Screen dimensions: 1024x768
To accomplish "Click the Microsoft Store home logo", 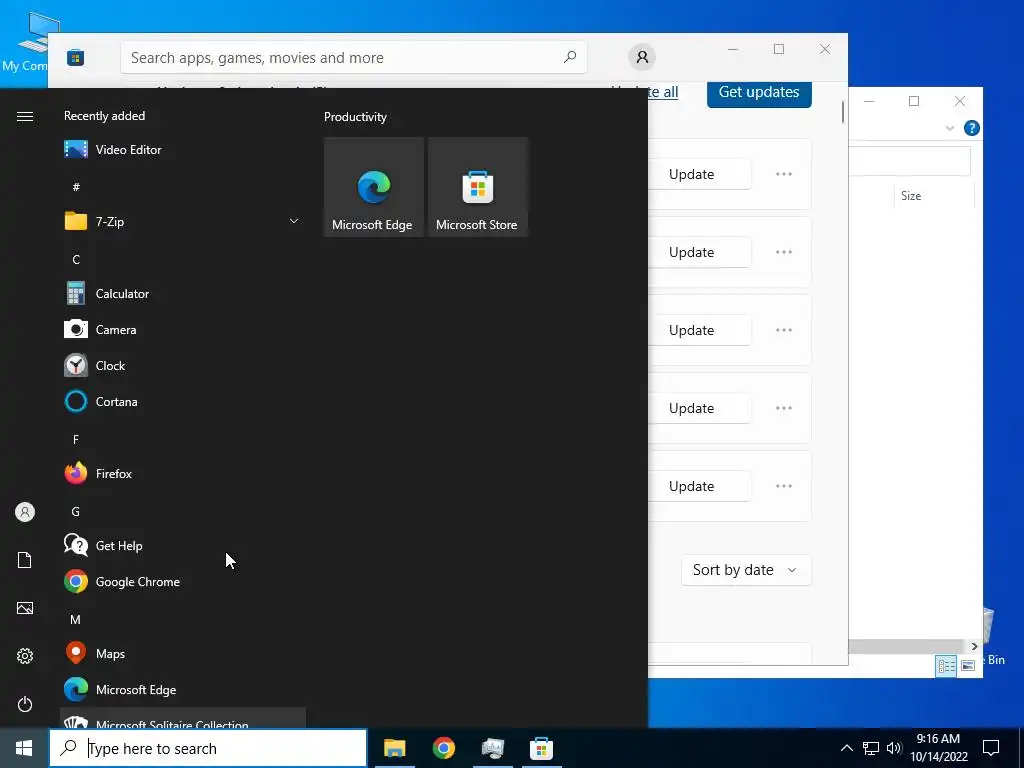I will click(76, 57).
